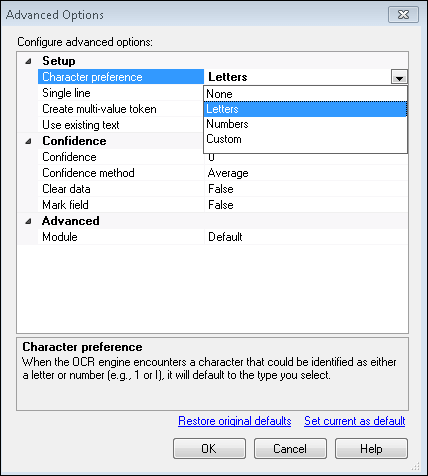Viewport: 428px width, 476px height.
Task: Collapse the Confidence section triangle
Action: [28, 141]
